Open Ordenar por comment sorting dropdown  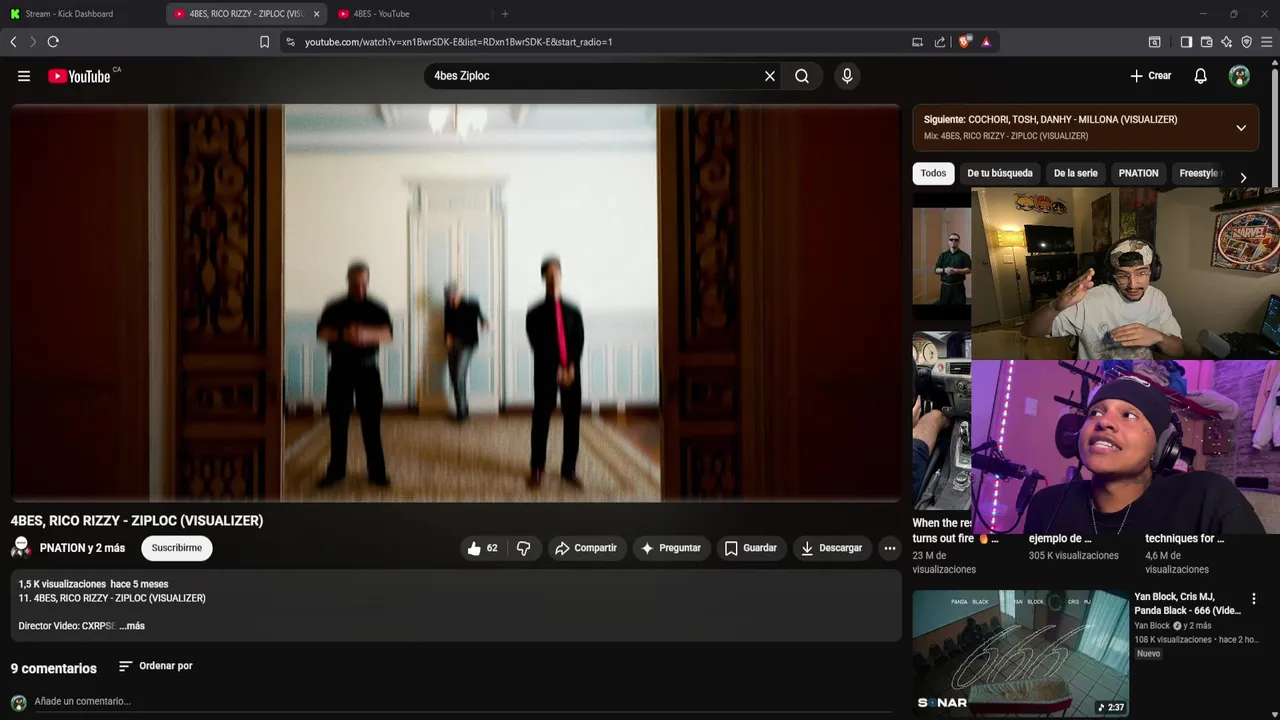point(155,666)
